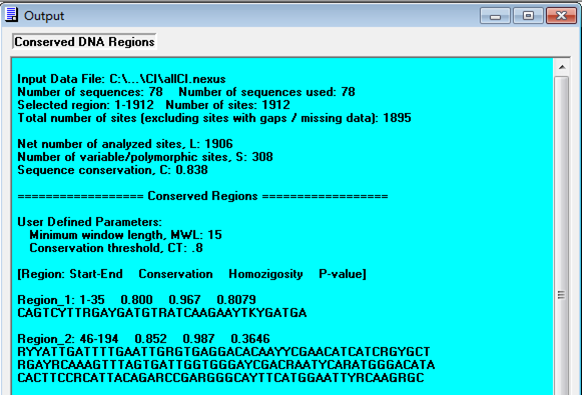Minimize the Output window
The width and height of the screenshot is (582, 395).
[495, 16]
